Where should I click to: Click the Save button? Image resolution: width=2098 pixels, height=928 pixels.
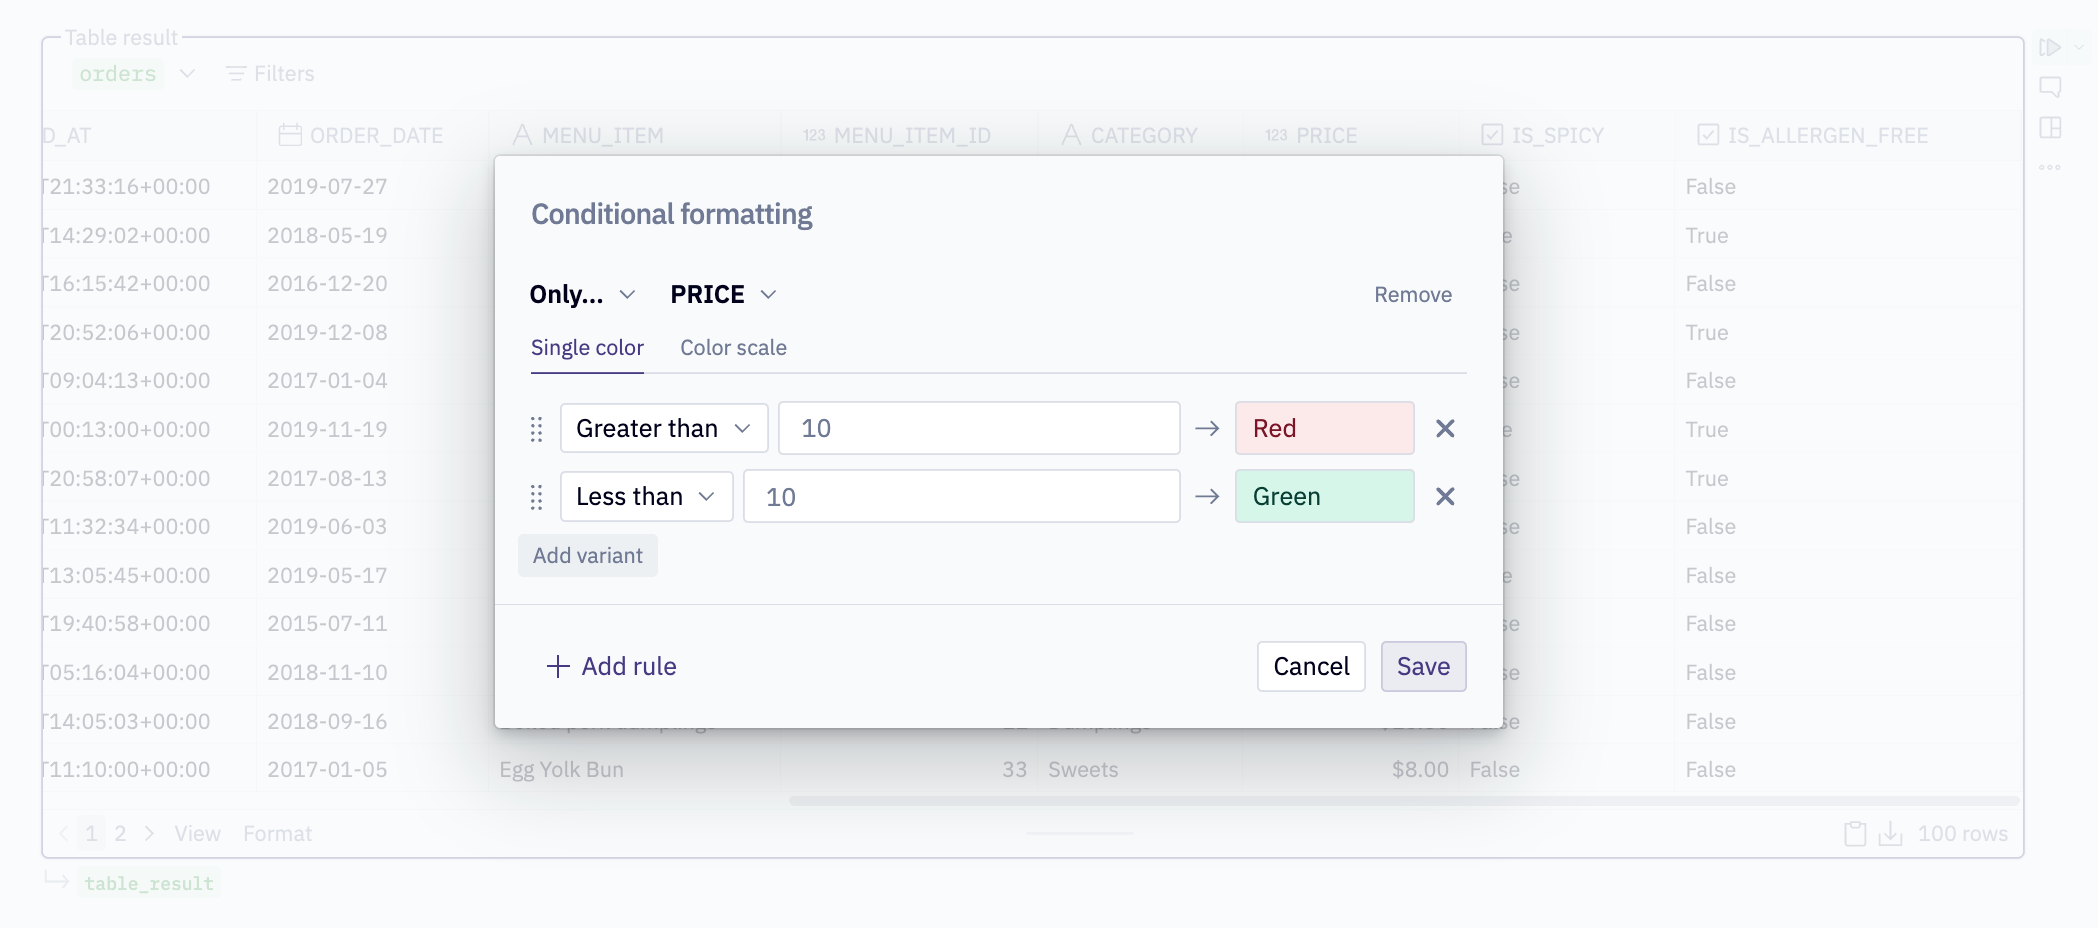1423,667
